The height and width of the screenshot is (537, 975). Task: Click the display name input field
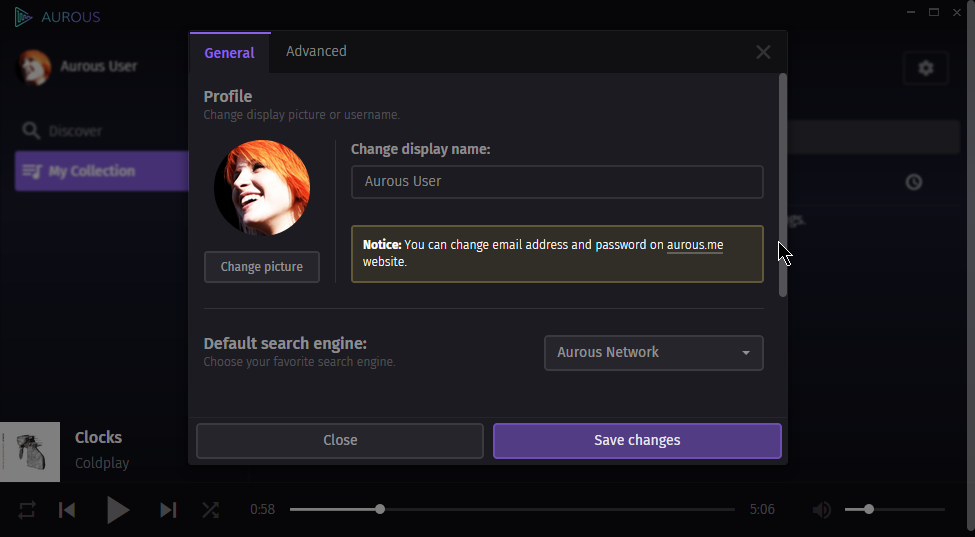[557, 181]
